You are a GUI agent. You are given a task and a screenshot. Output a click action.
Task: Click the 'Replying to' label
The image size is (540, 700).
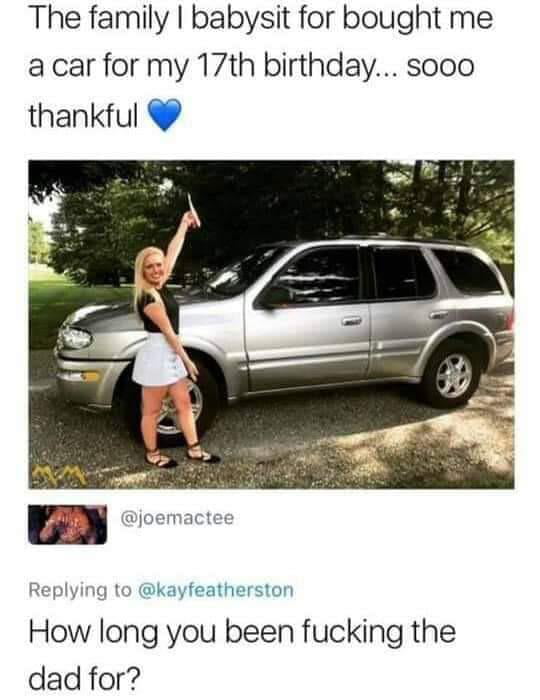80,590
